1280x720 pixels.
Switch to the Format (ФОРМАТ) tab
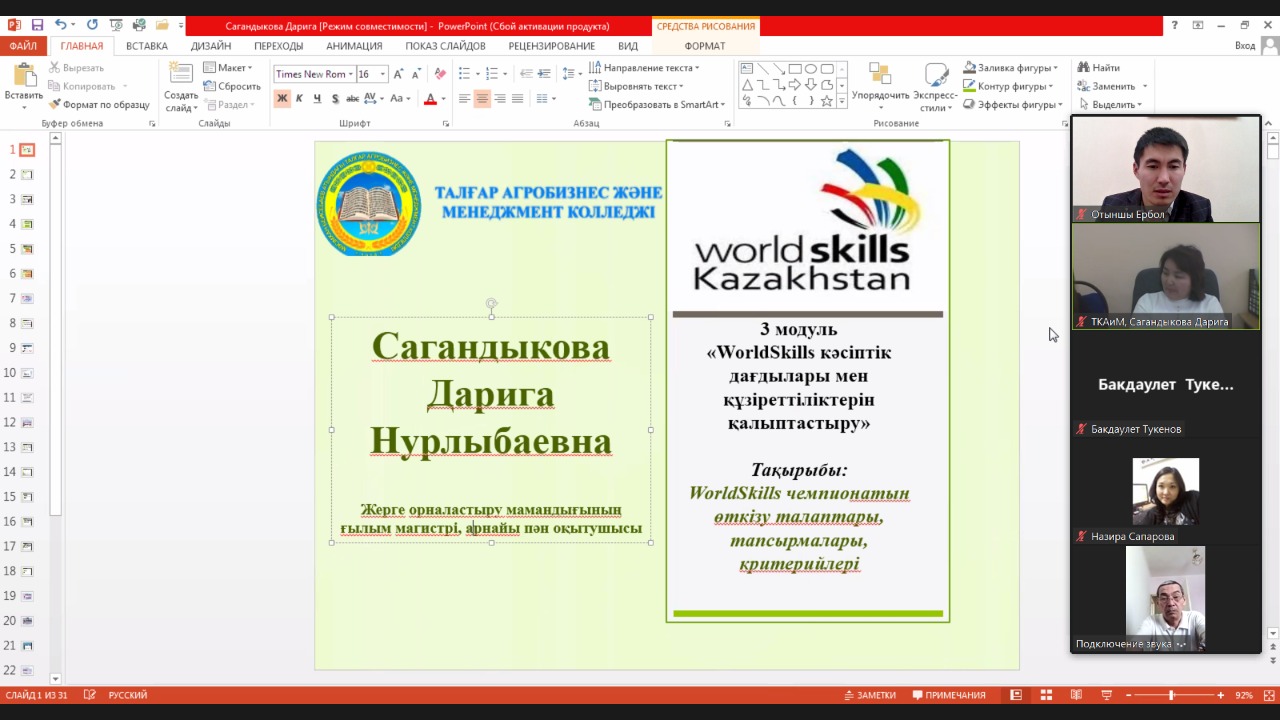705,46
